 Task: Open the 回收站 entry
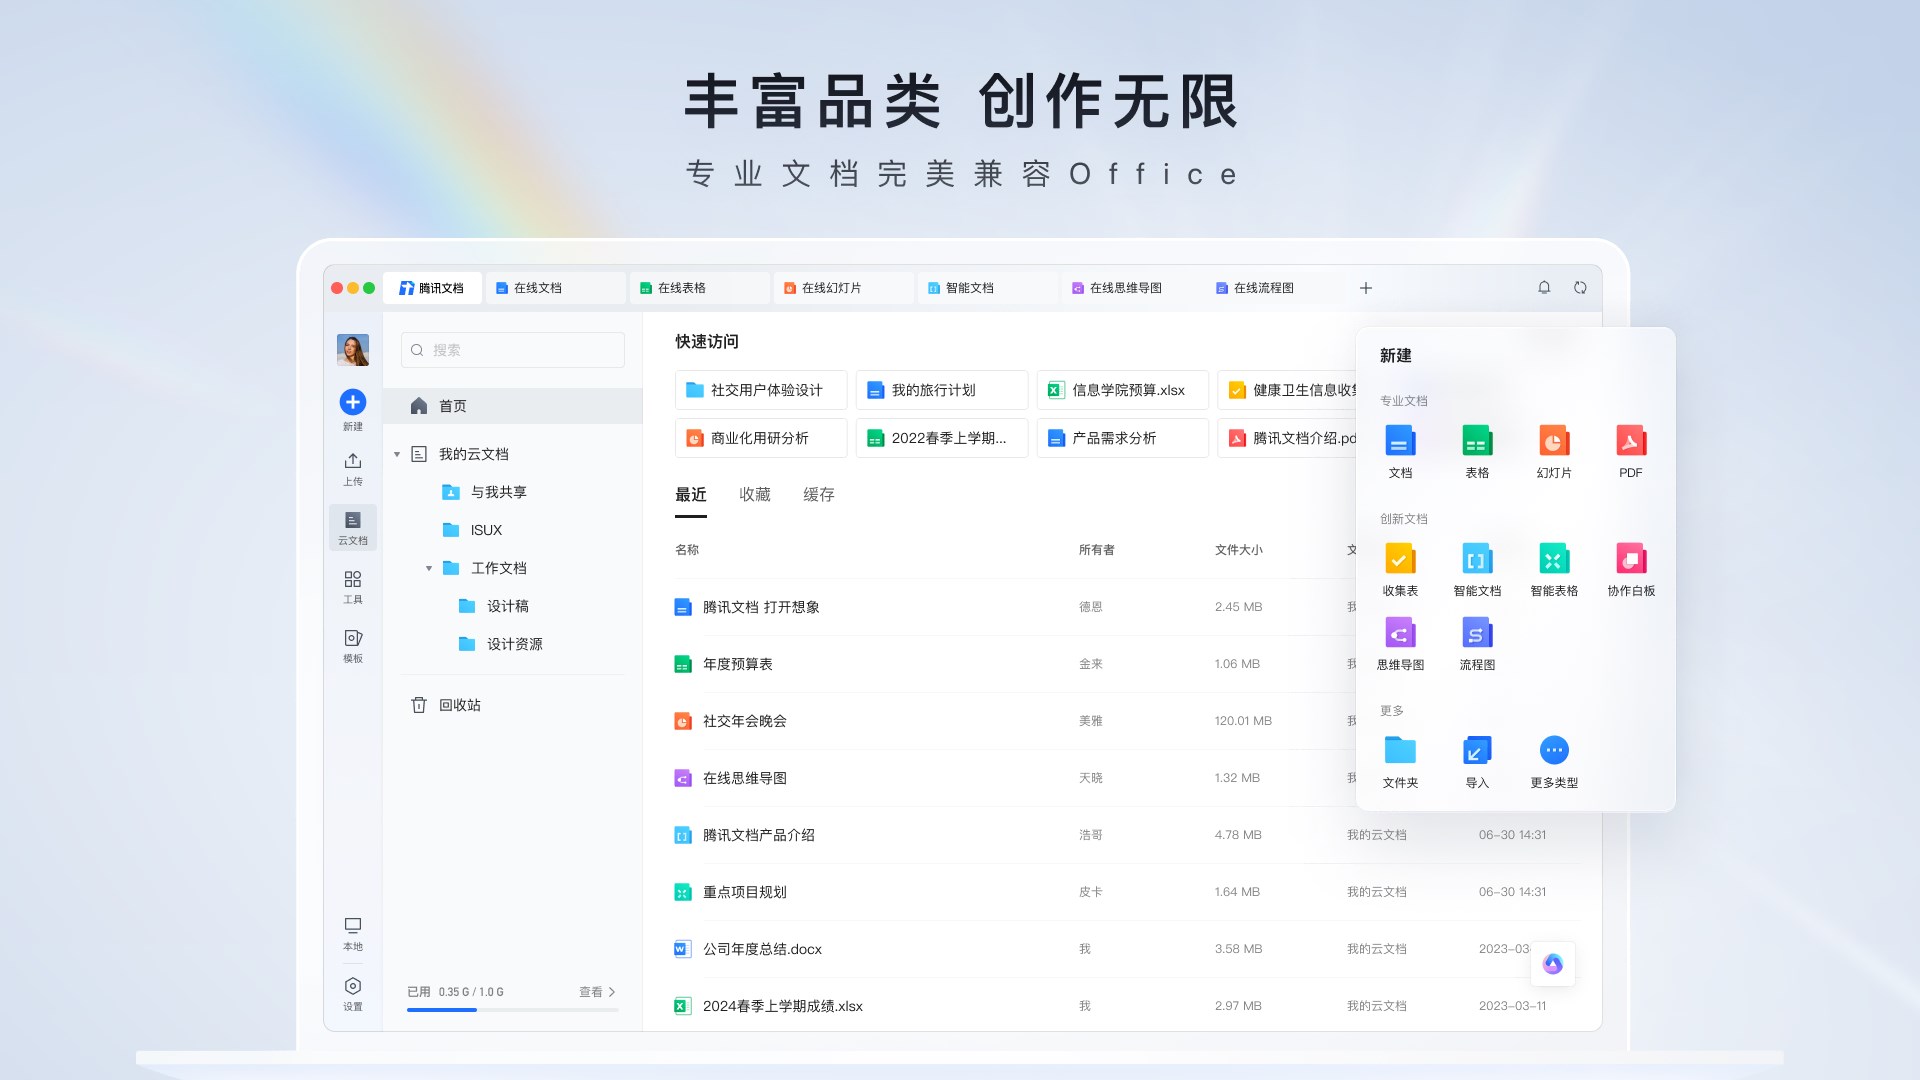pyautogui.click(x=459, y=705)
